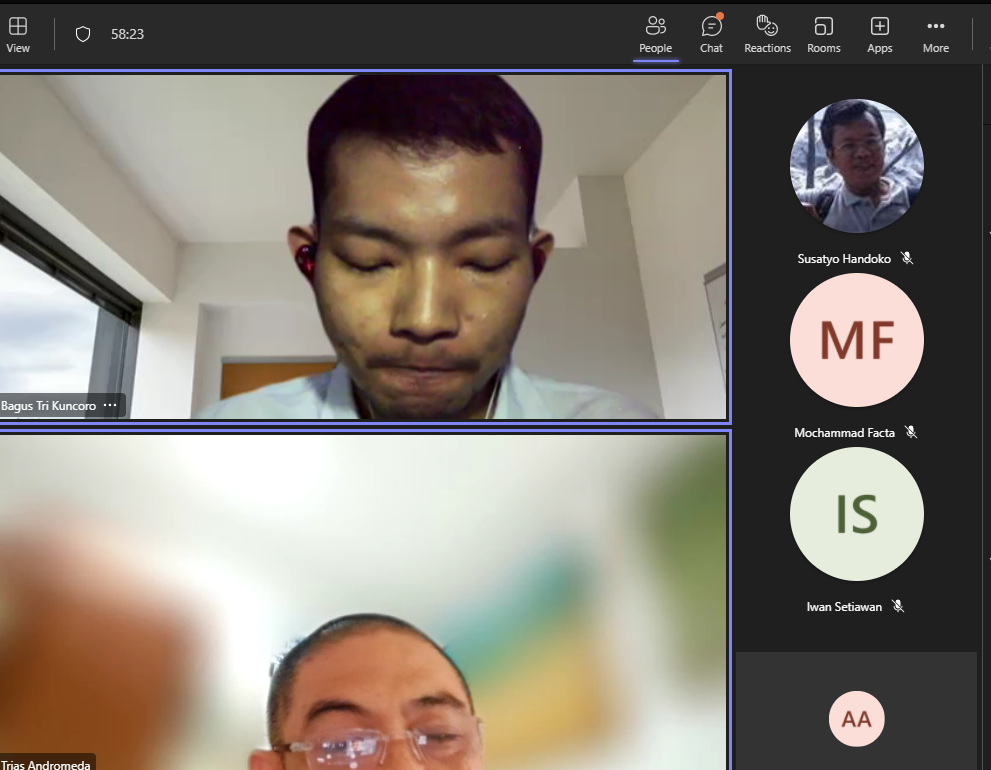Click the Trias Andromeda name label
The width and height of the screenshot is (991, 770).
(x=46, y=764)
